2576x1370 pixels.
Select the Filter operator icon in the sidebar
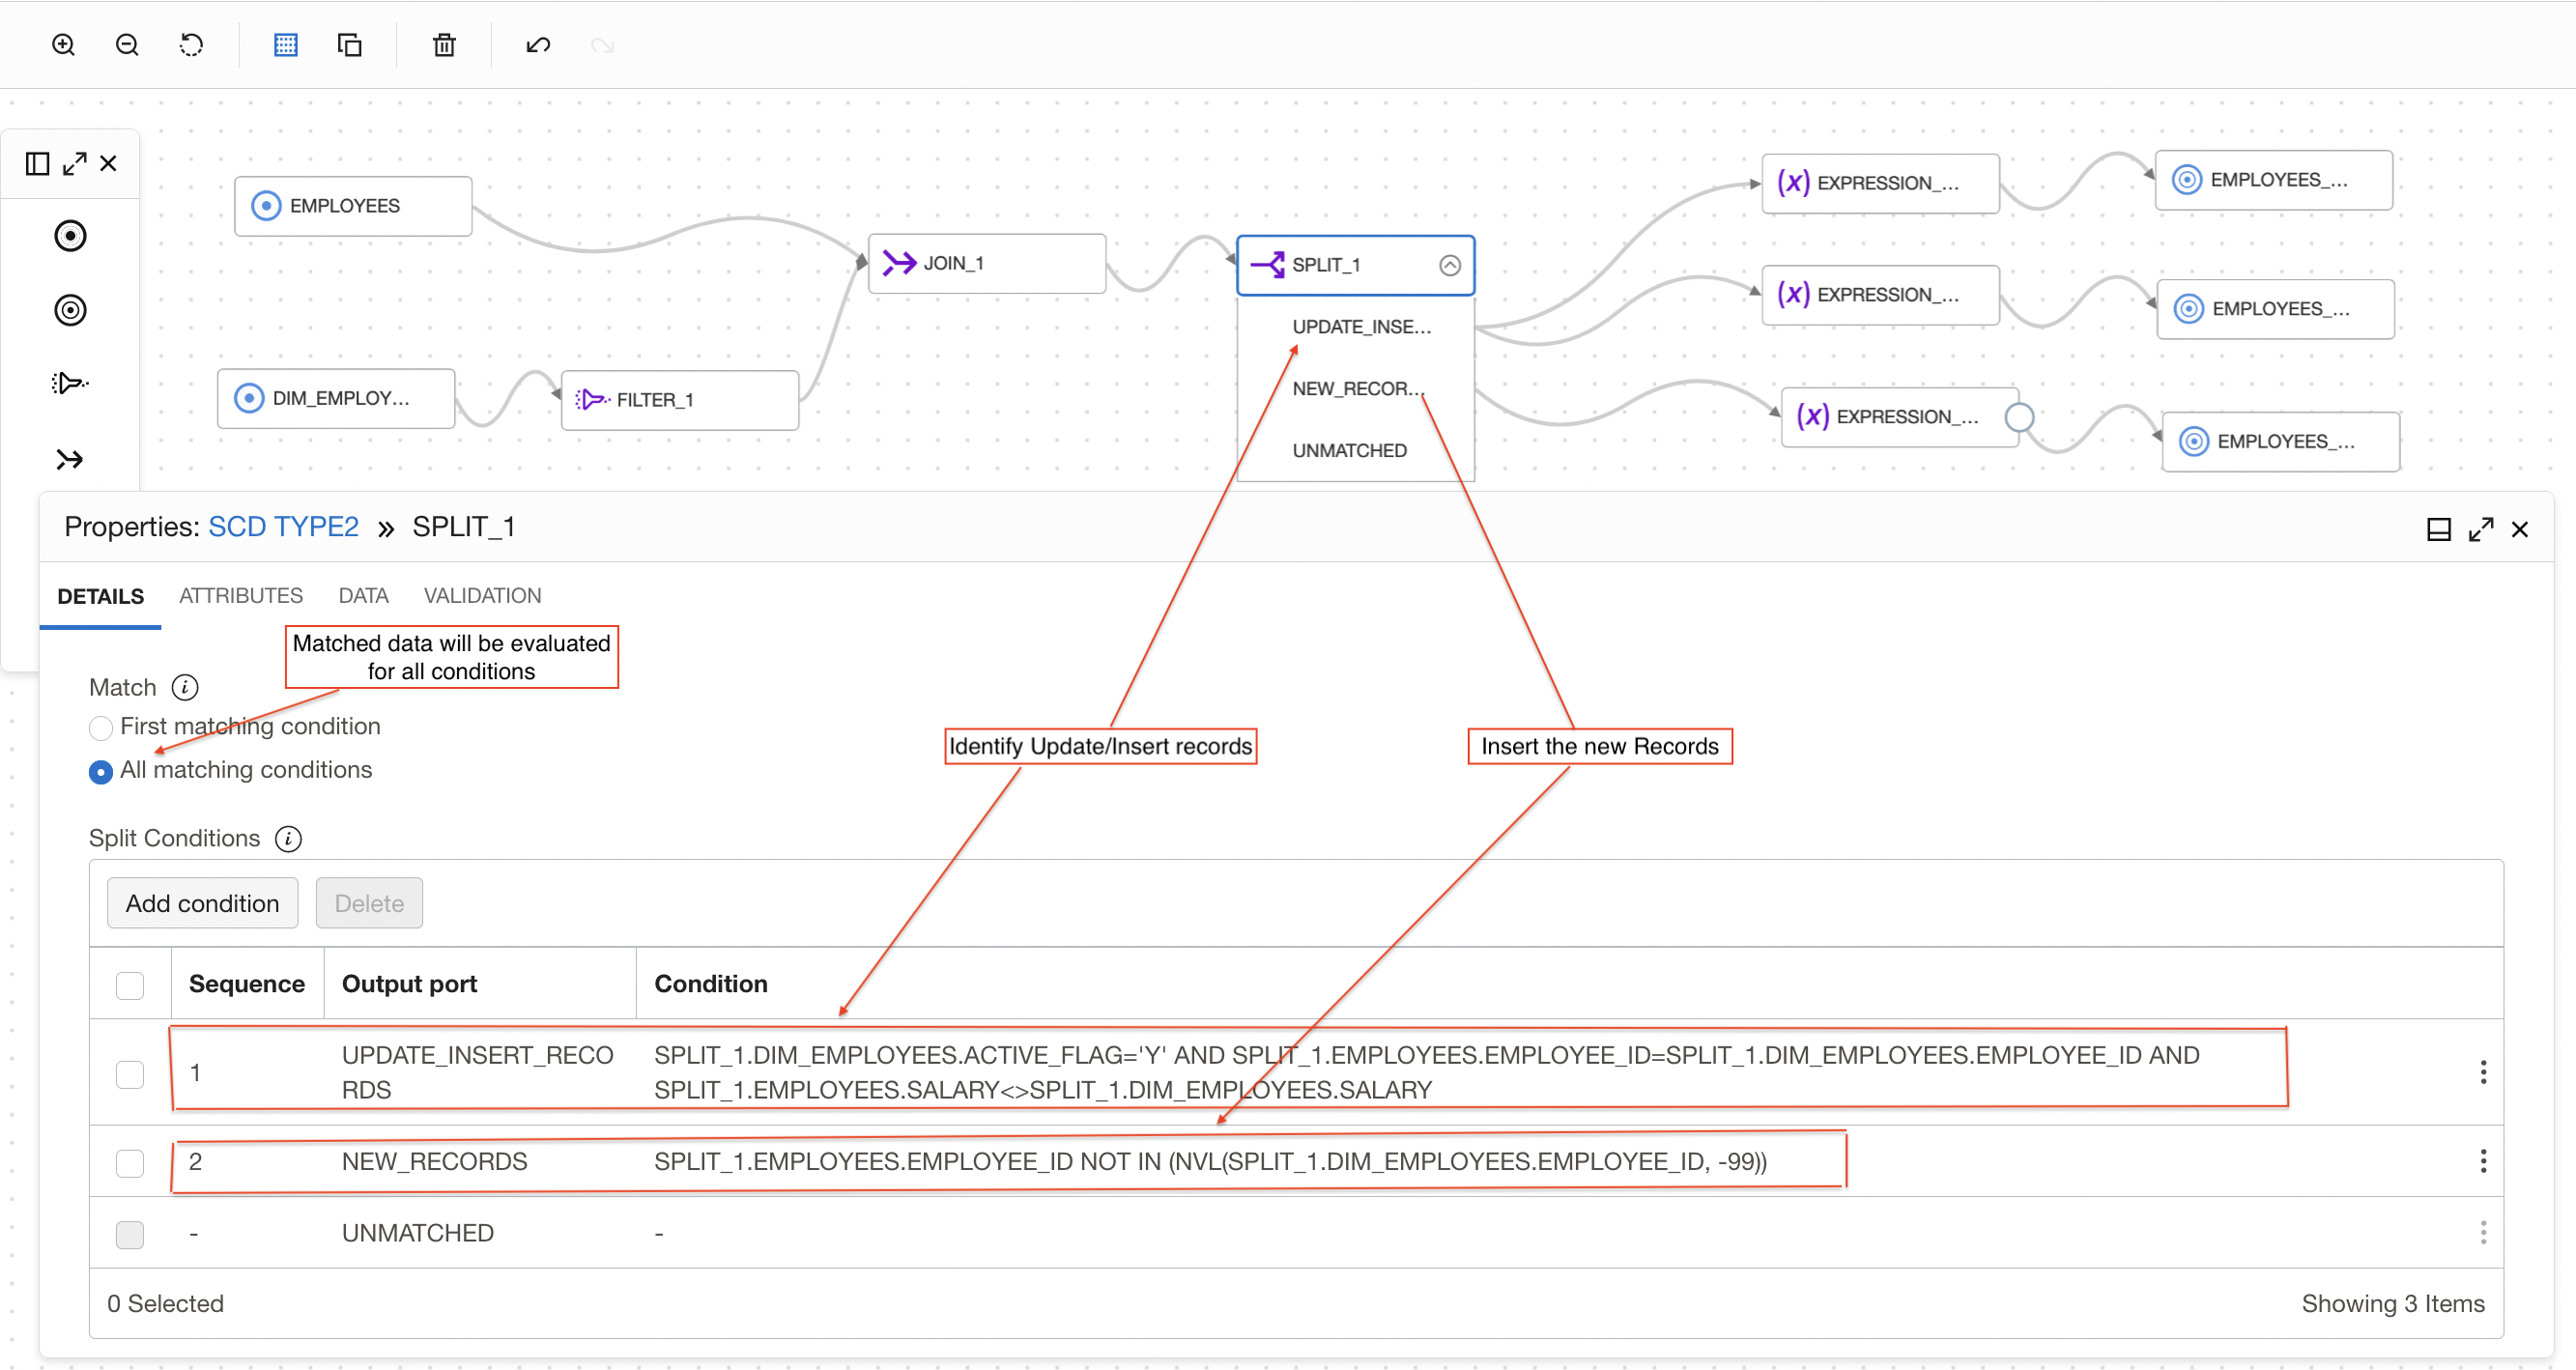[69, 383]
